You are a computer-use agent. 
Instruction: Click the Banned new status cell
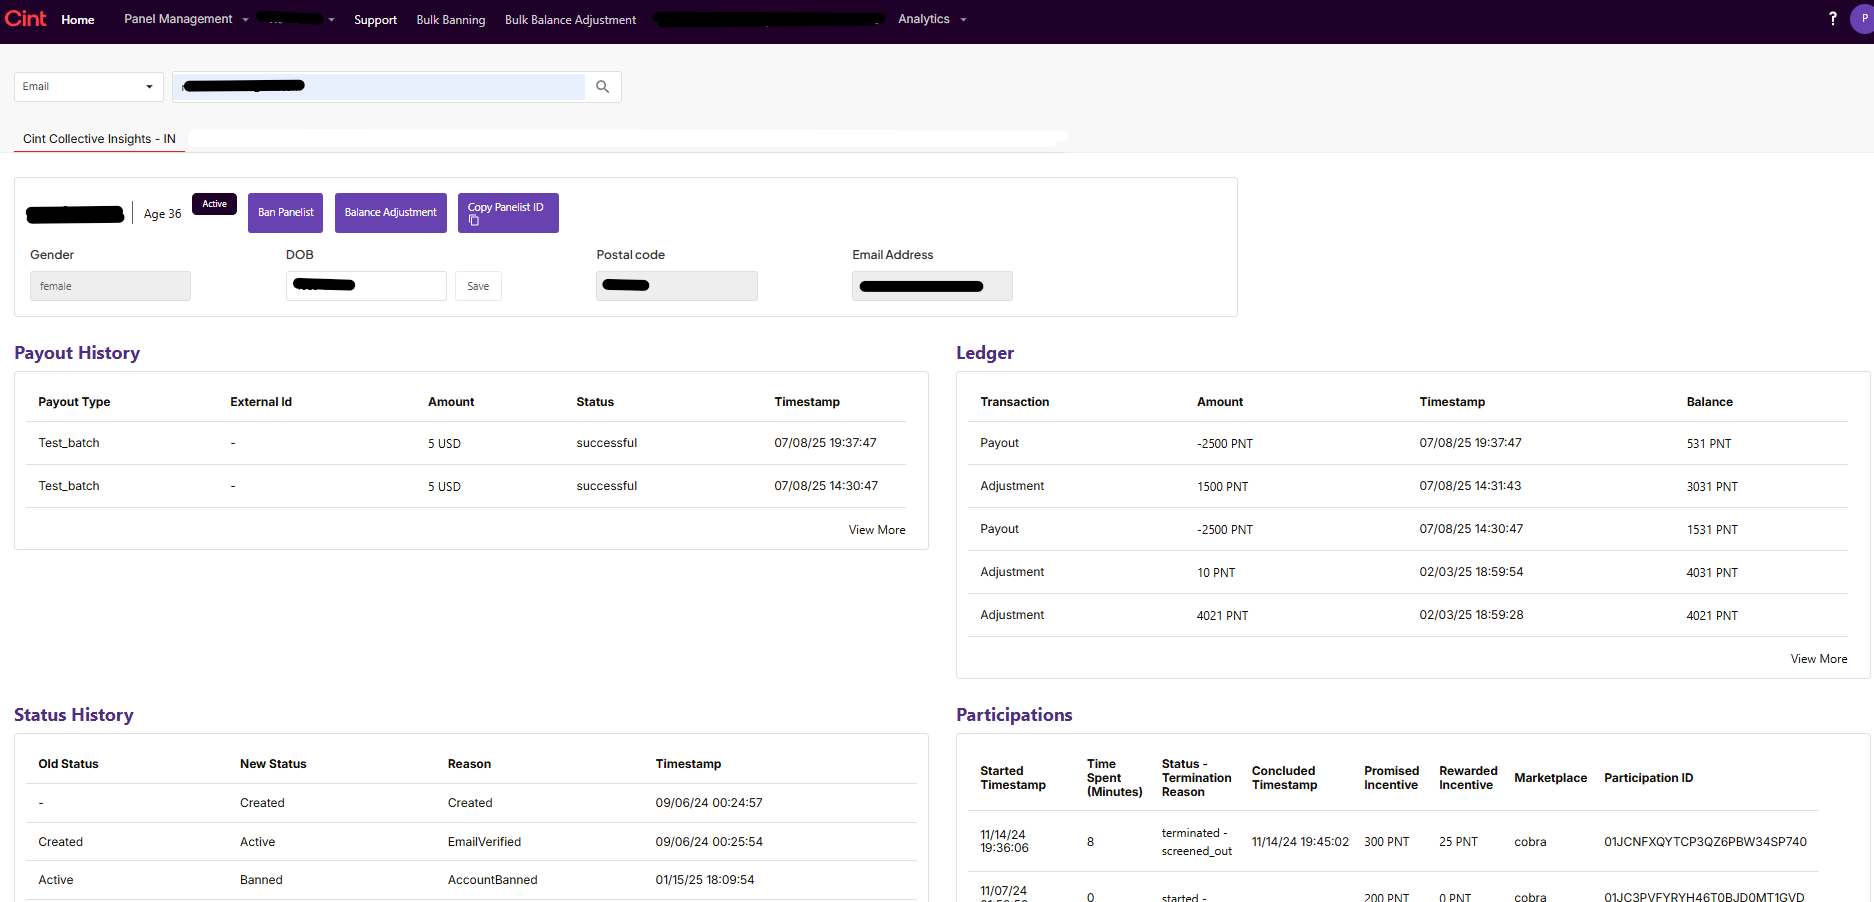[x=261, y=880]
